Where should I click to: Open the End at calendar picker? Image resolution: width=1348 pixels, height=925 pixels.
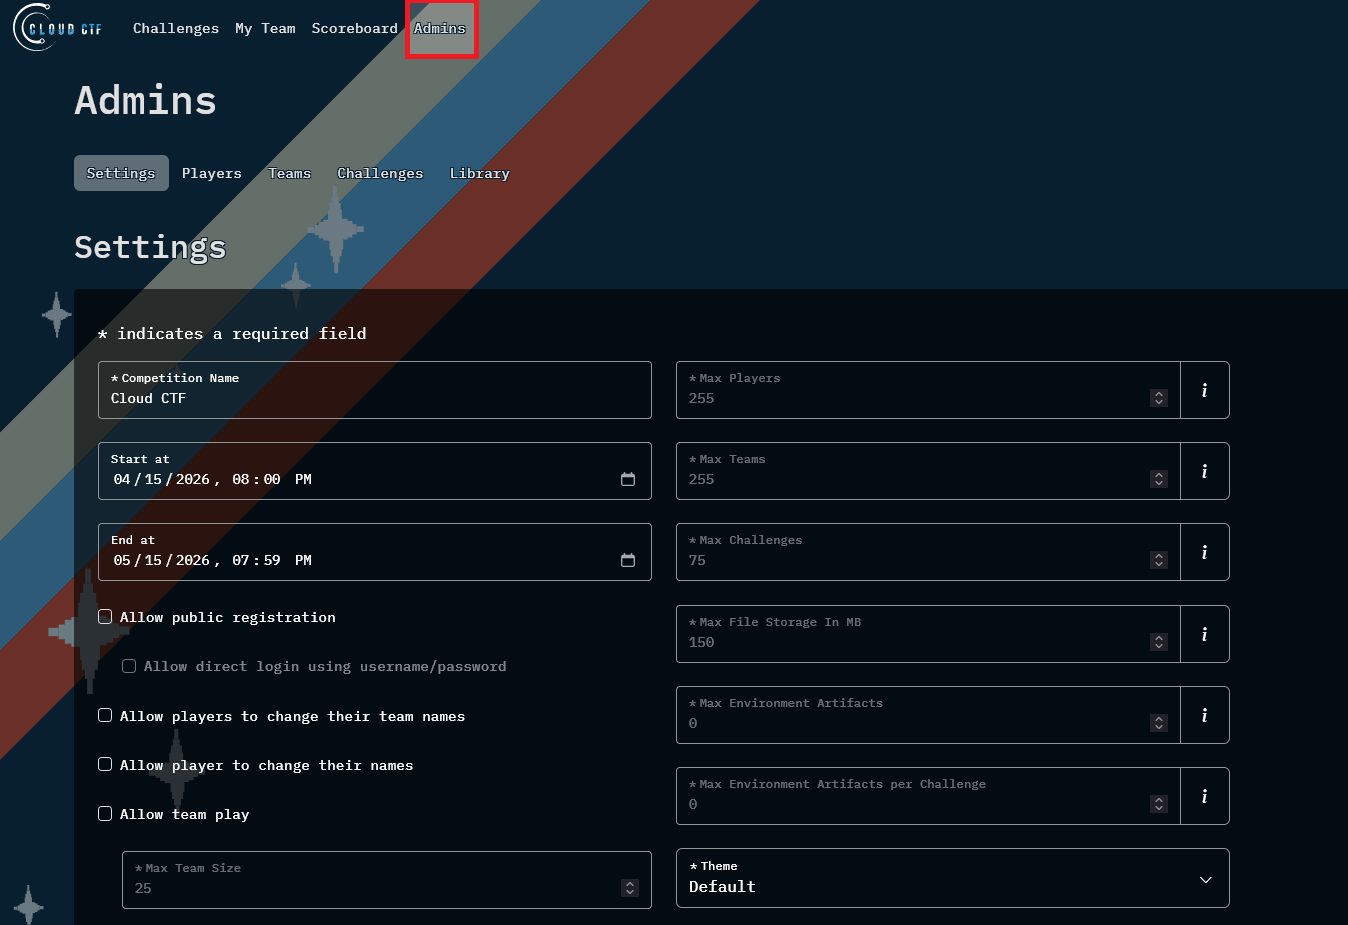[628, 560]
